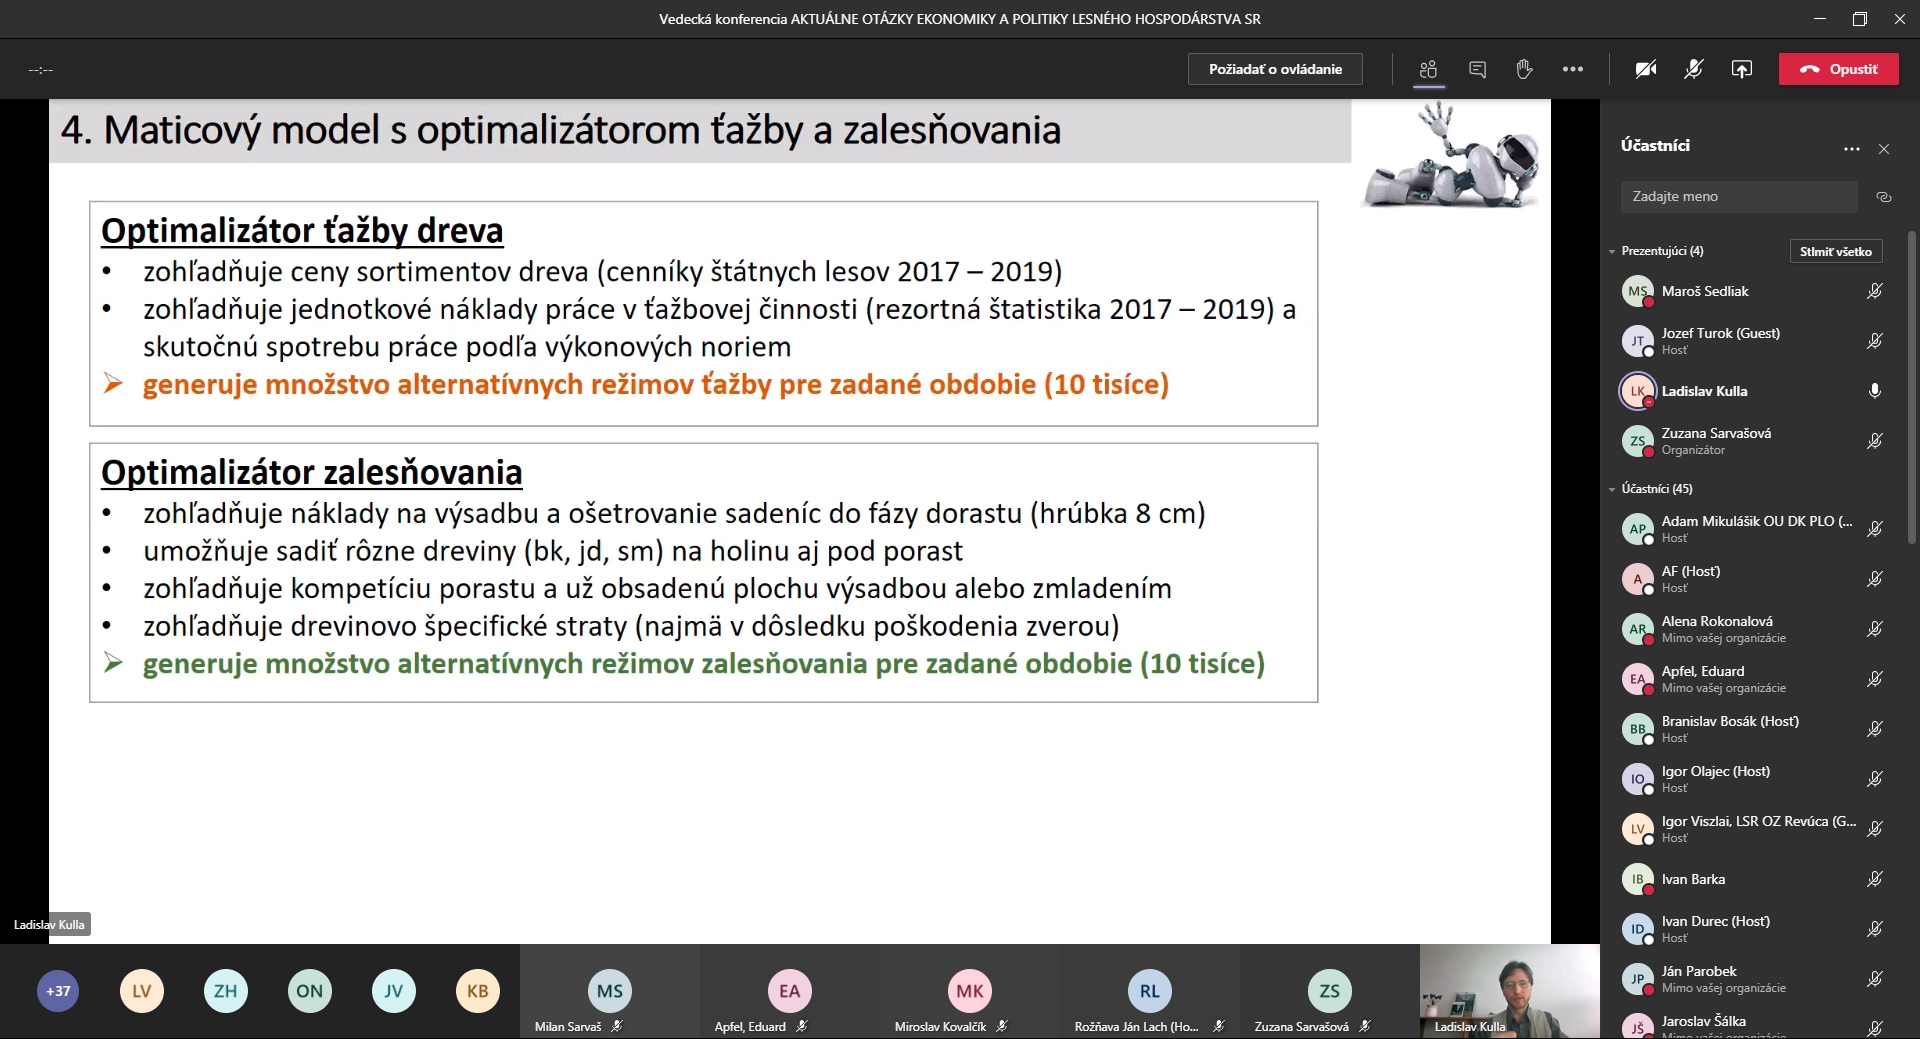Collapse the Účastníci (45) section

pyautogui.click(x=1612, y=489)
